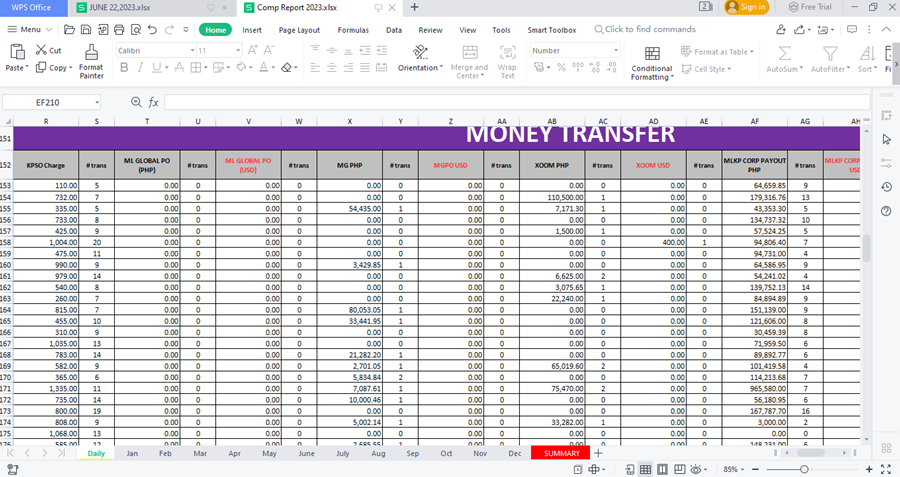Move the zoom slider handle
Screen dimensions: 900x477
pyautogui.click(x=804, y=470)
